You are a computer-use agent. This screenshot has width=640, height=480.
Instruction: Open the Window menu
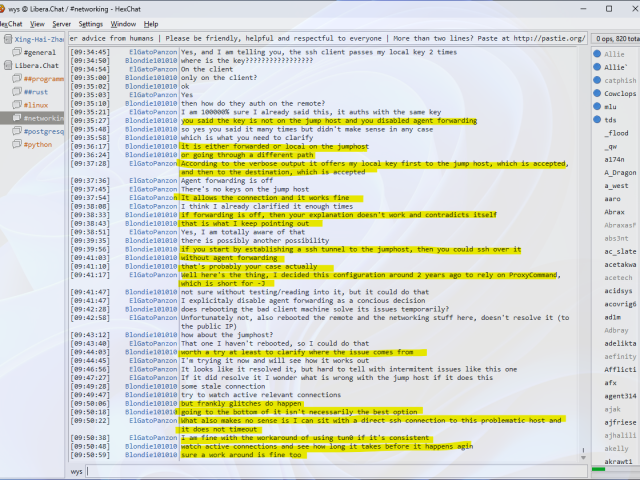(x=124, y=23)
